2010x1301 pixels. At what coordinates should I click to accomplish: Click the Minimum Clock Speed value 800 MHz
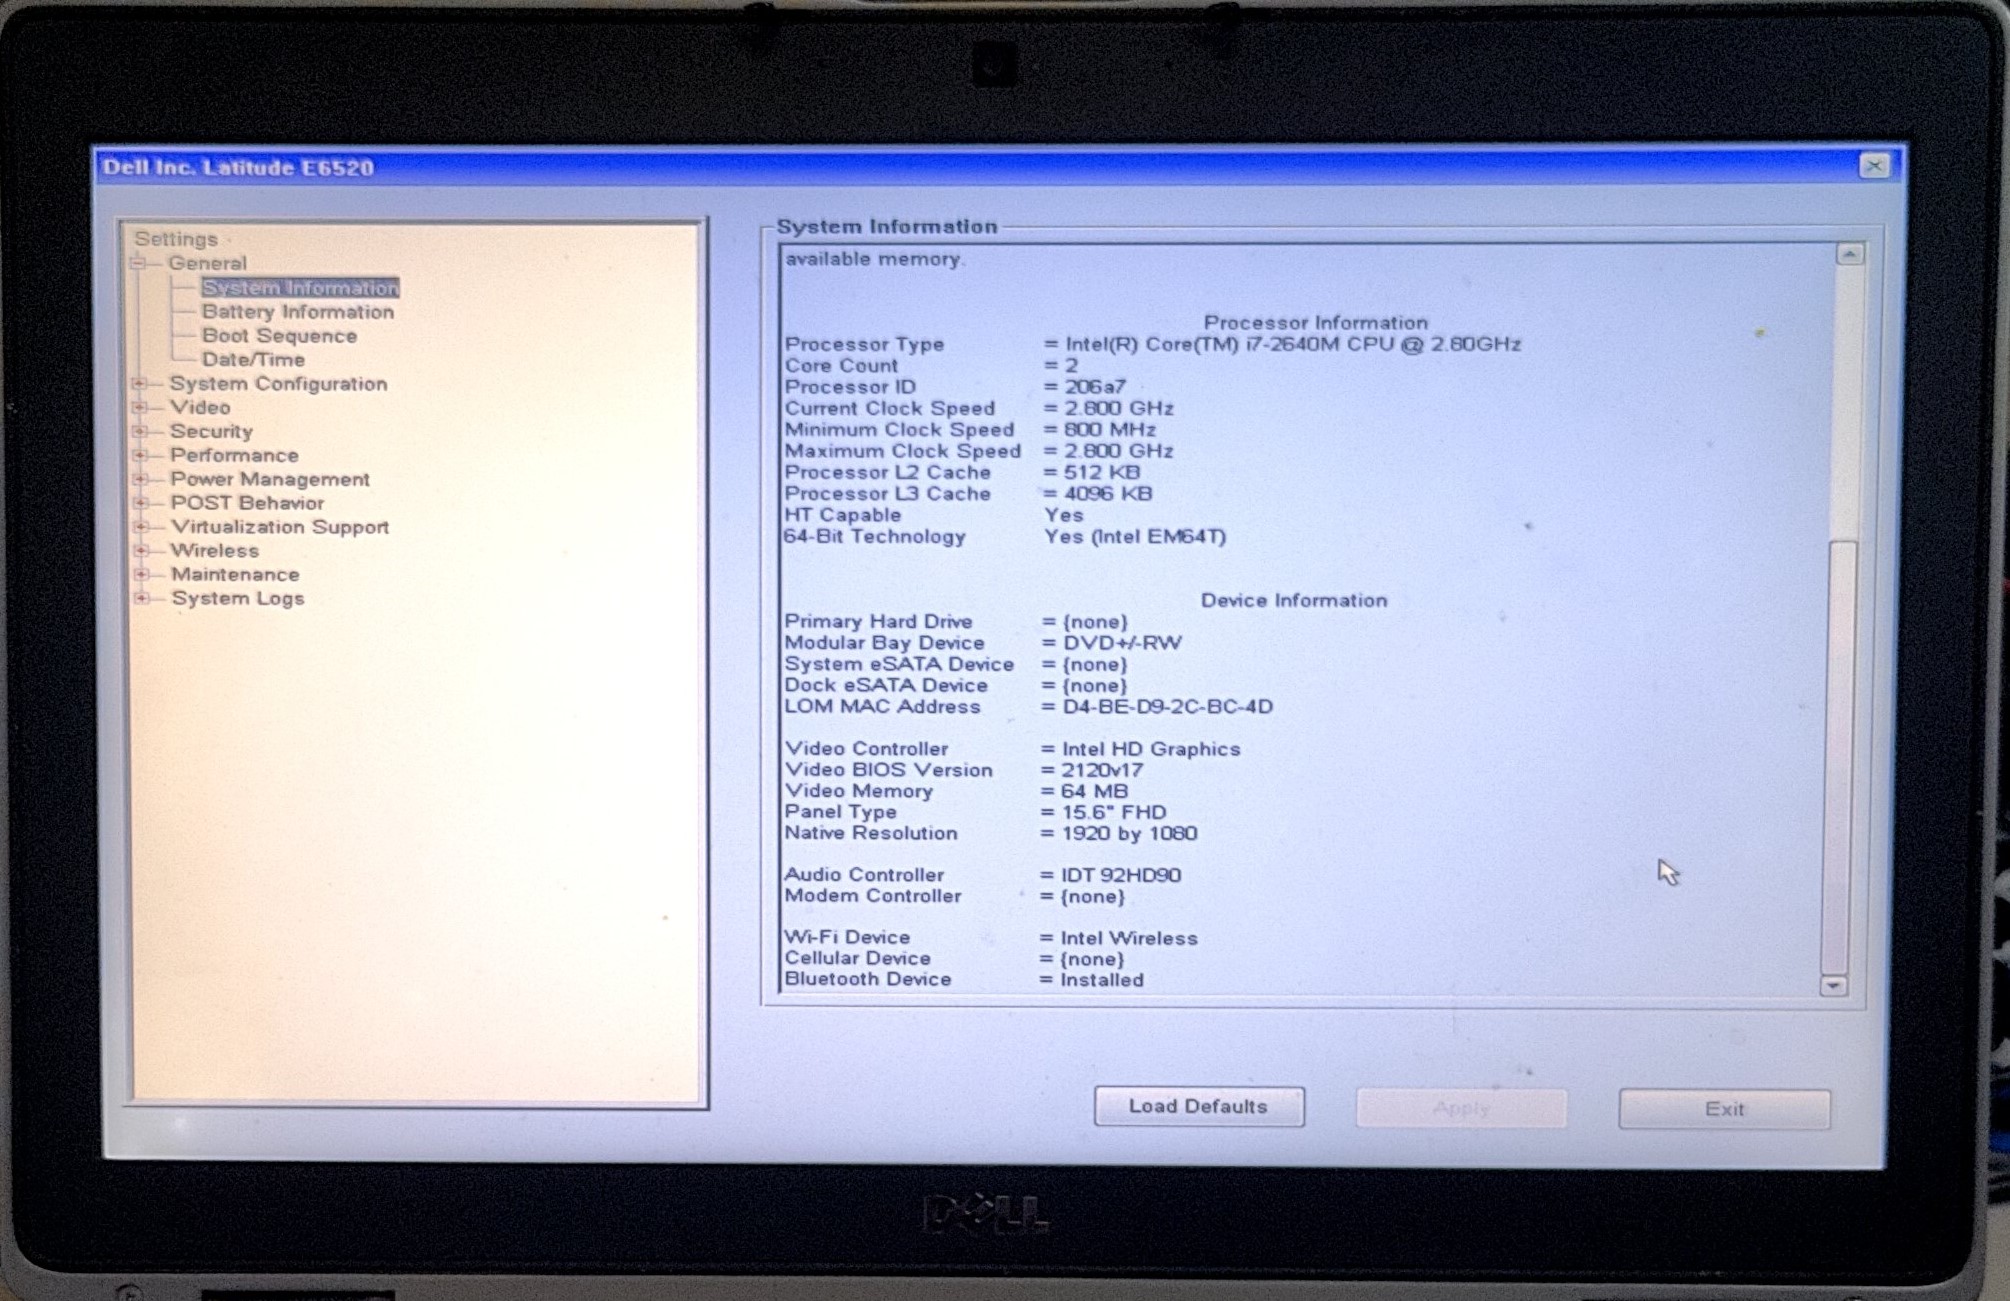pos(1110,430)
